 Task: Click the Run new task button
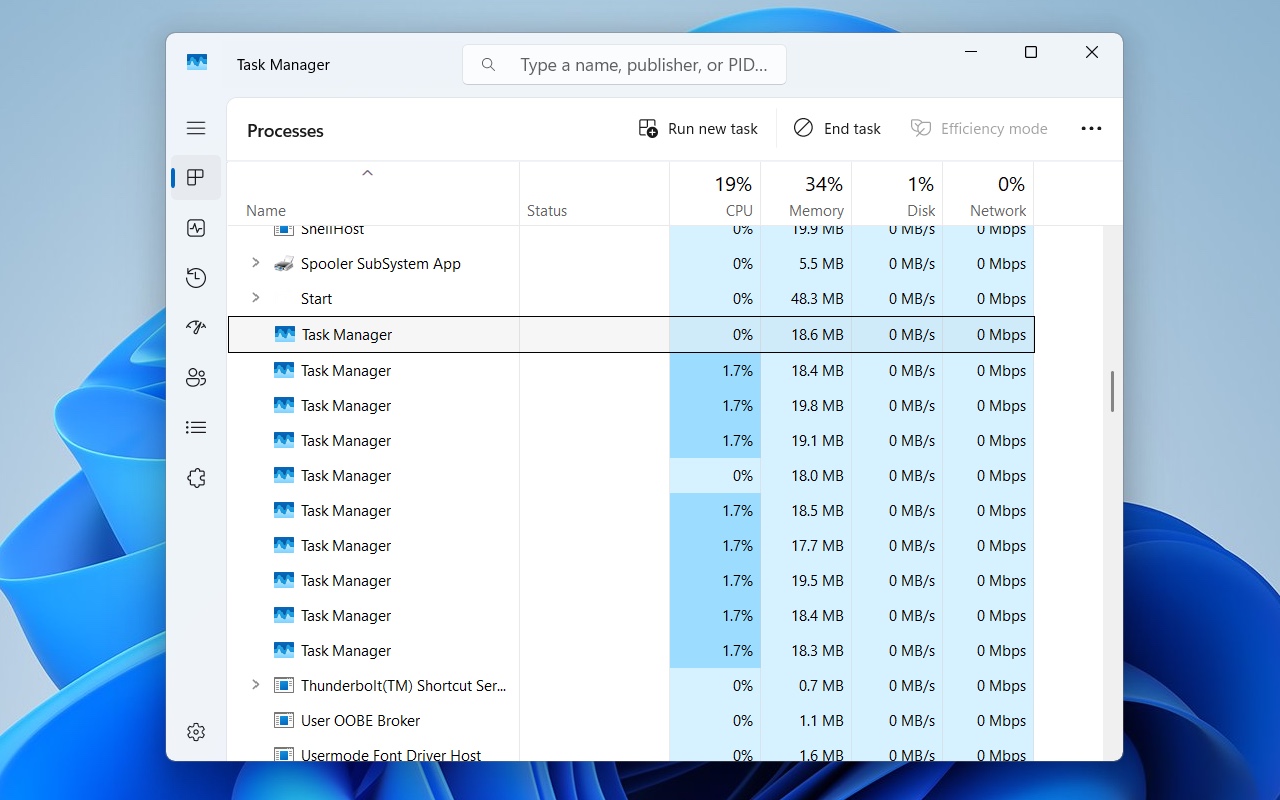point(698,128)
